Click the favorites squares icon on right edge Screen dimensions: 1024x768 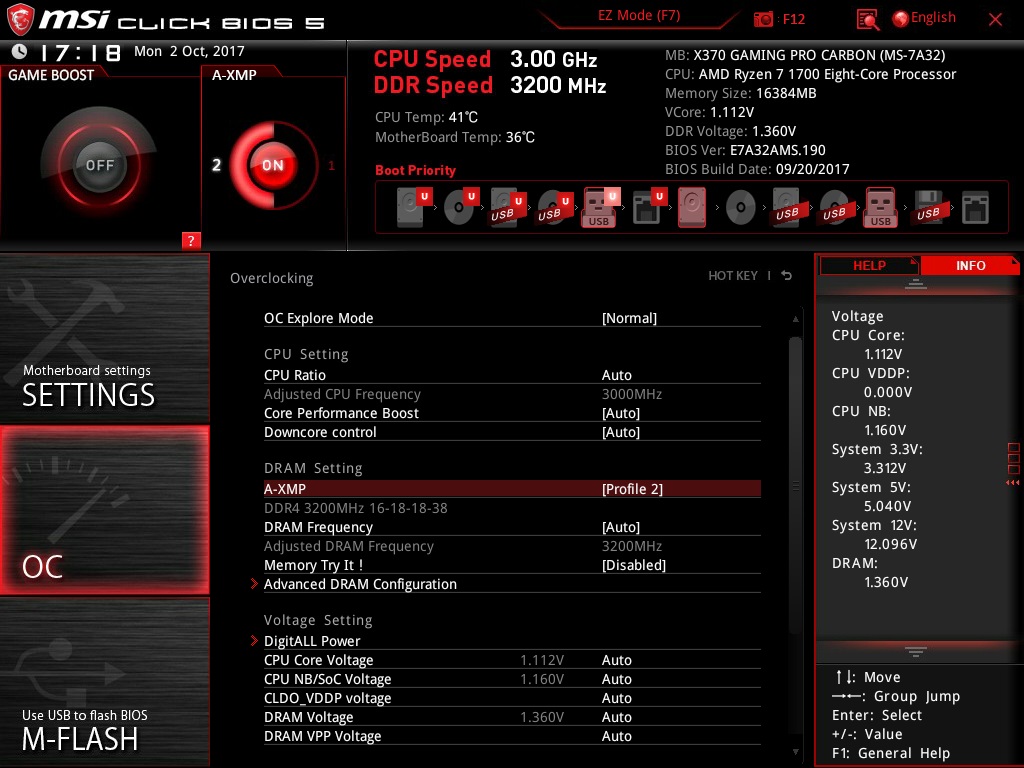[1014, 458]
